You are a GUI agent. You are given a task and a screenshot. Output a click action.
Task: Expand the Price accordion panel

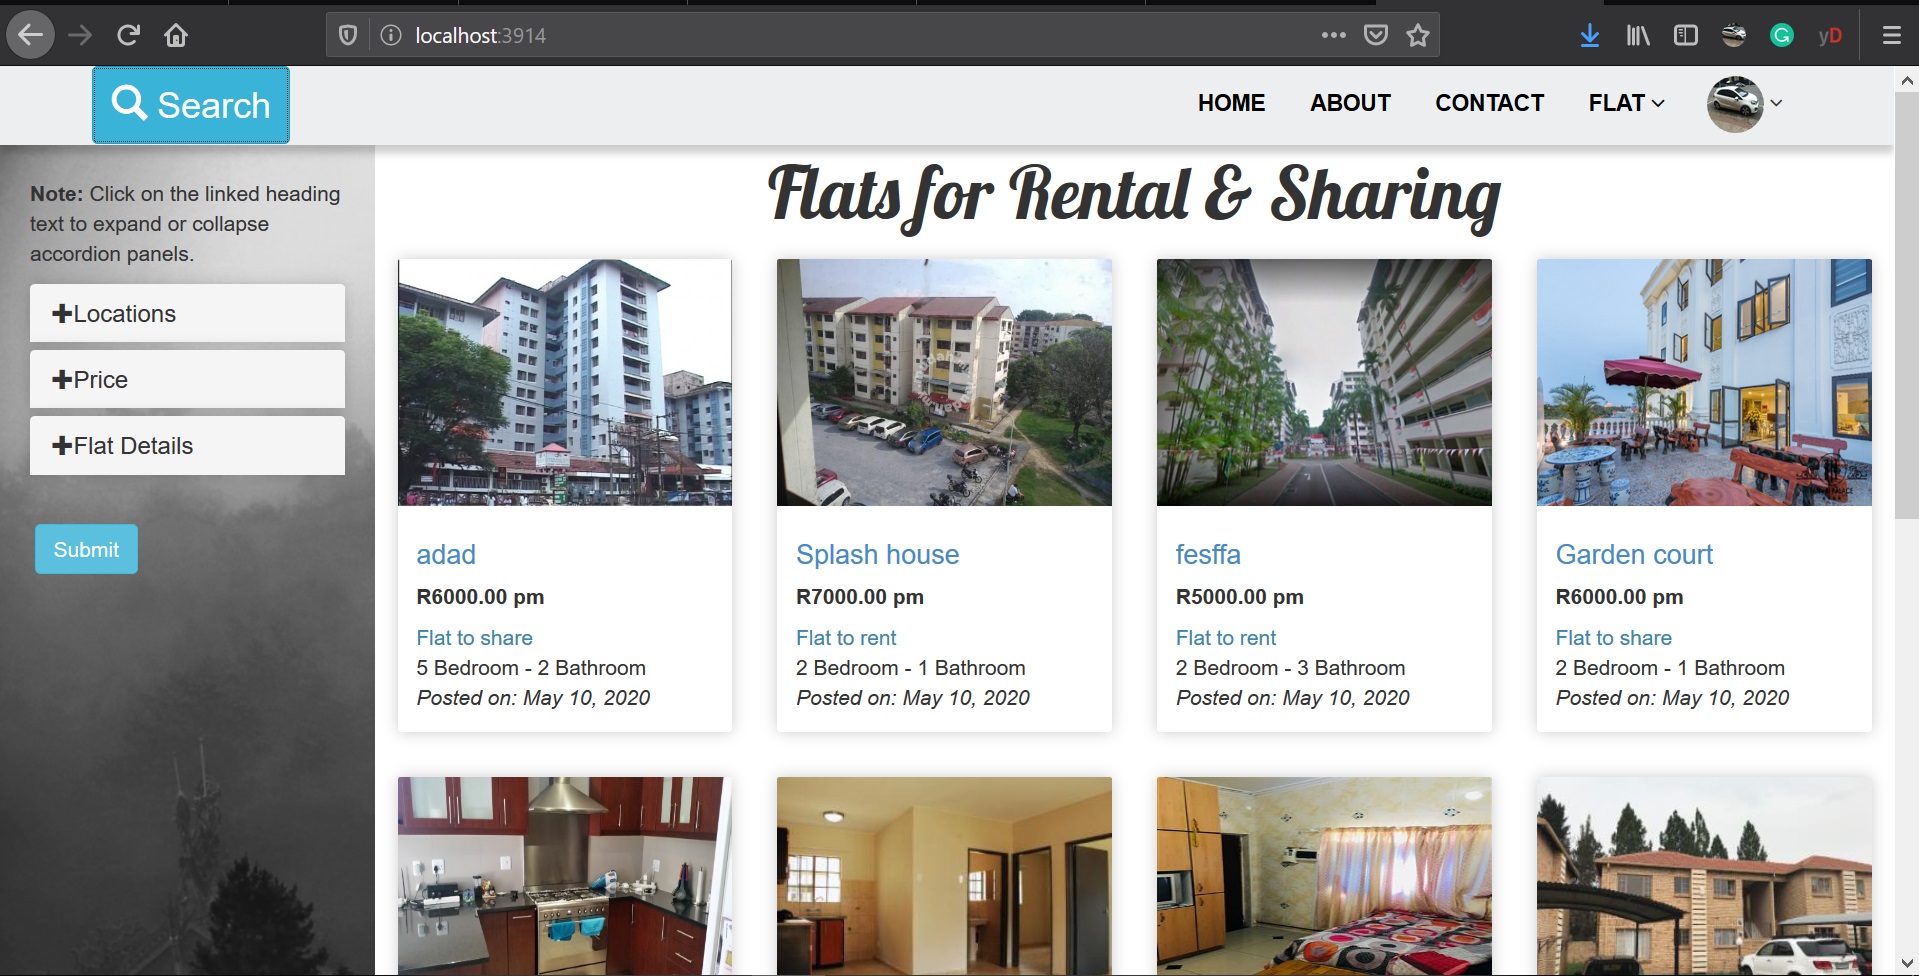tap(187, 379)
